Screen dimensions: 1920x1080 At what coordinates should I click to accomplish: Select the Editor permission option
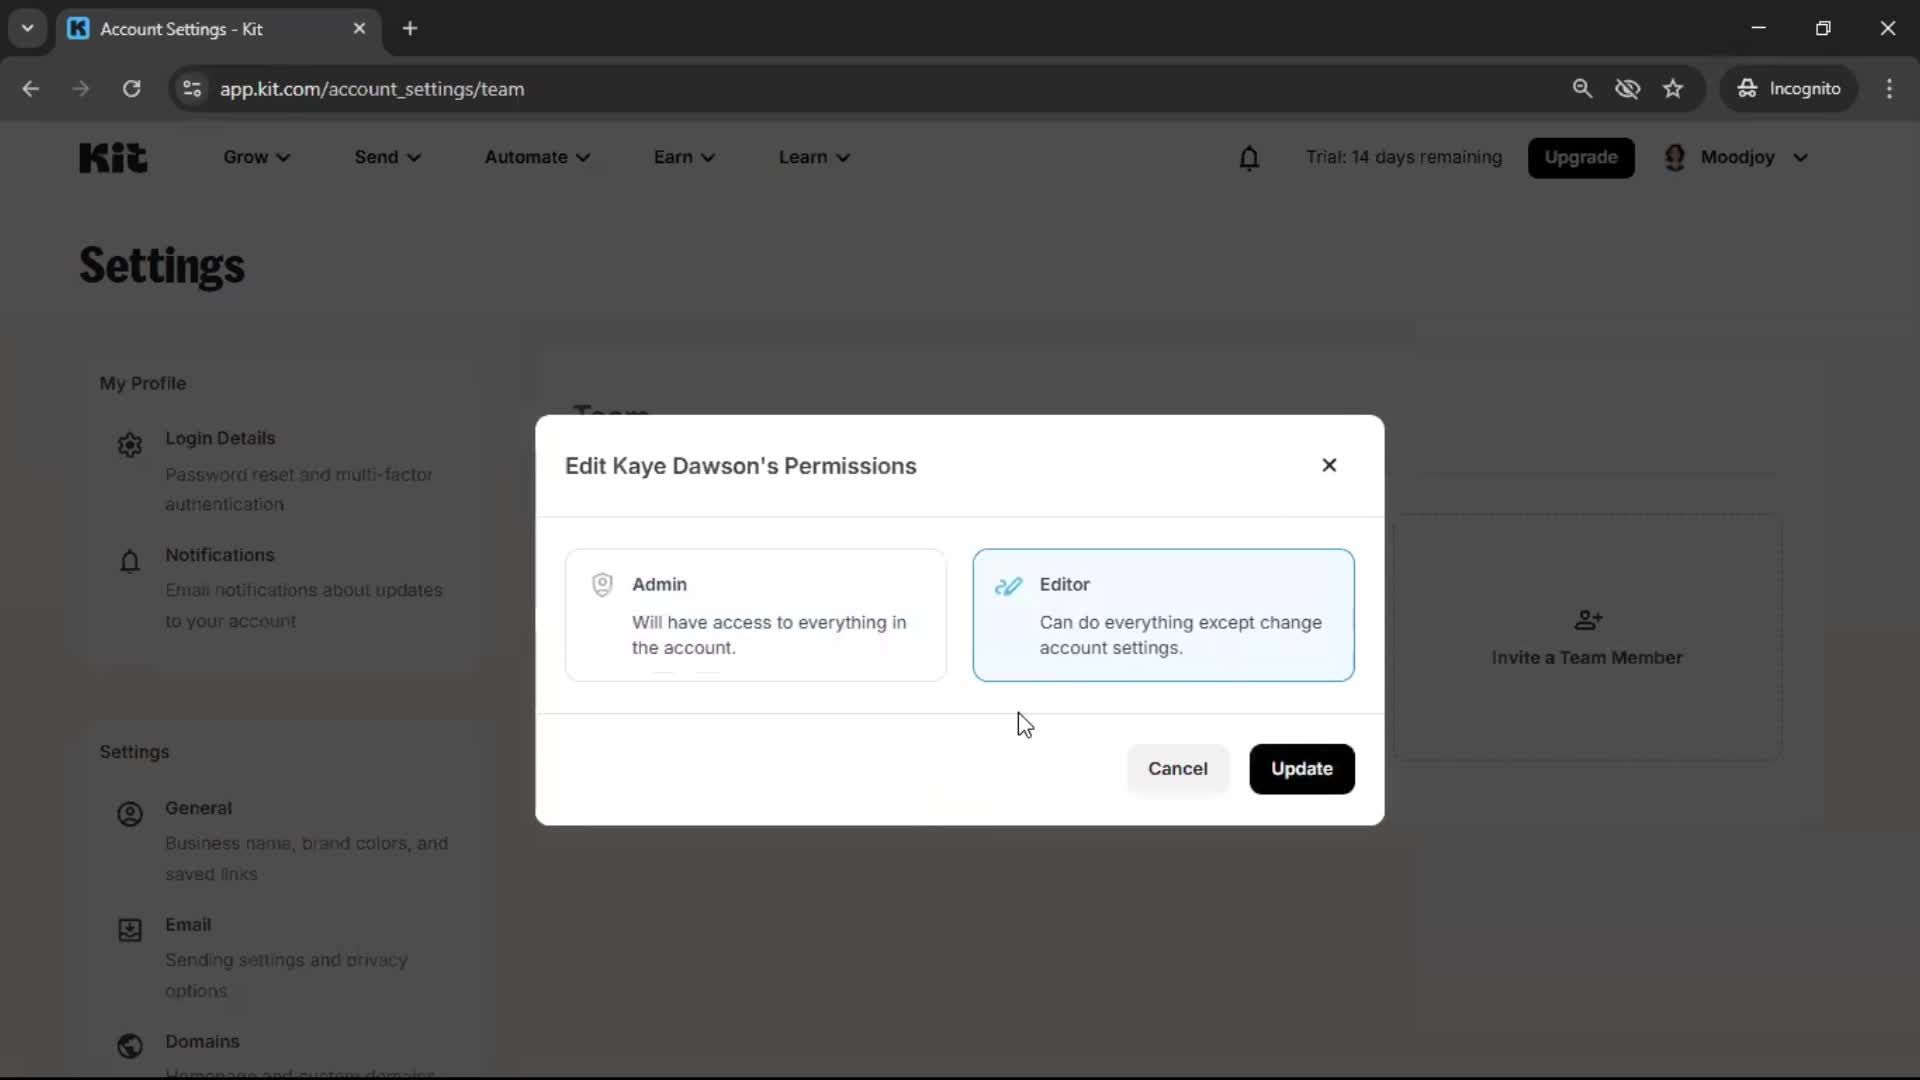click(1163, 615)
